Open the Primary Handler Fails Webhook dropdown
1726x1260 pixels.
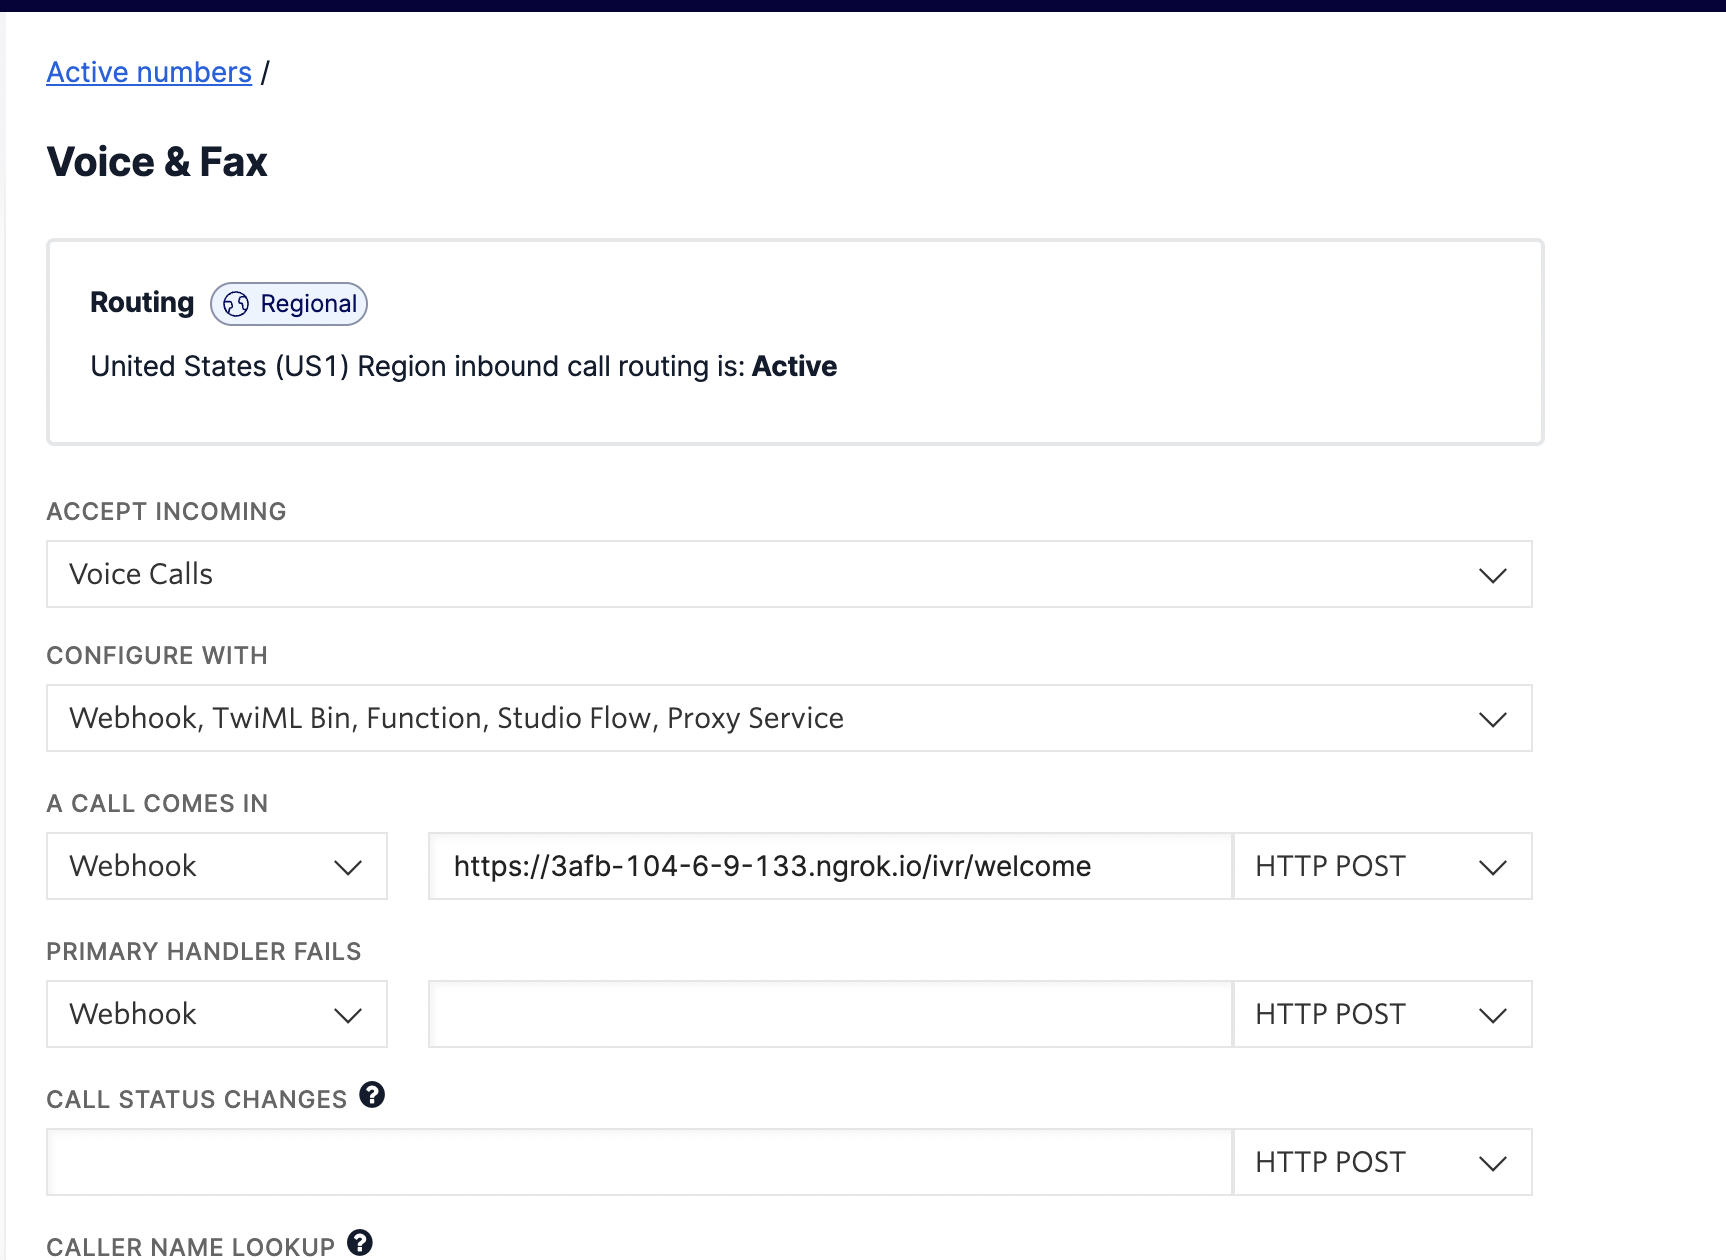tap(216, 1014)
